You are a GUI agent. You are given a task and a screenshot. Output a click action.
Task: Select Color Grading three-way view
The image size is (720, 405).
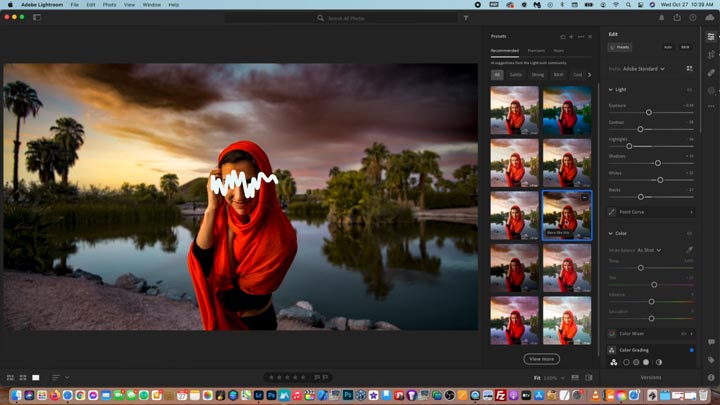pyautogui.click(x=613, y=362)
